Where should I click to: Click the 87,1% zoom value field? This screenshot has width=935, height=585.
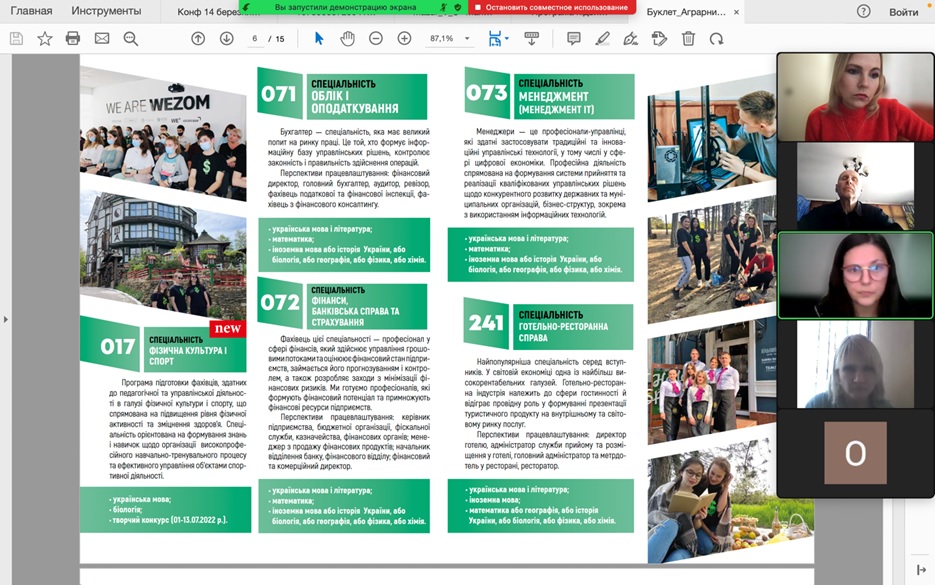click(x=442, y=39)
